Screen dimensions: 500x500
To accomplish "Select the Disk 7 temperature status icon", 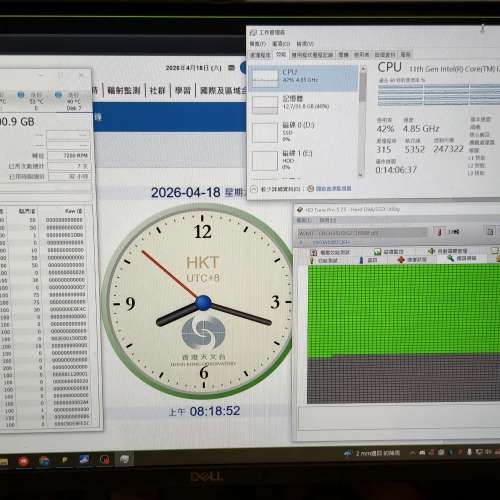I will coord(58,95).
